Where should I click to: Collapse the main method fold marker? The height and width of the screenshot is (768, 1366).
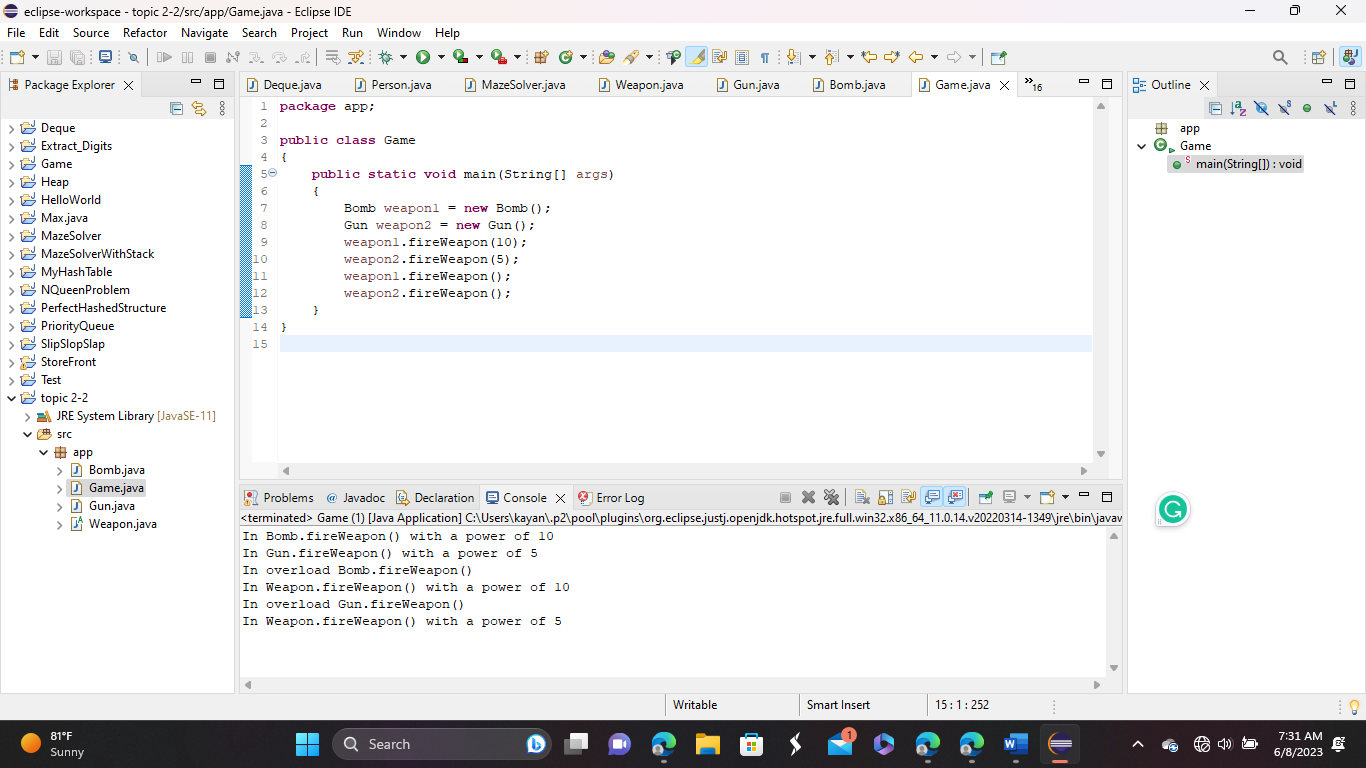point(271,174)
